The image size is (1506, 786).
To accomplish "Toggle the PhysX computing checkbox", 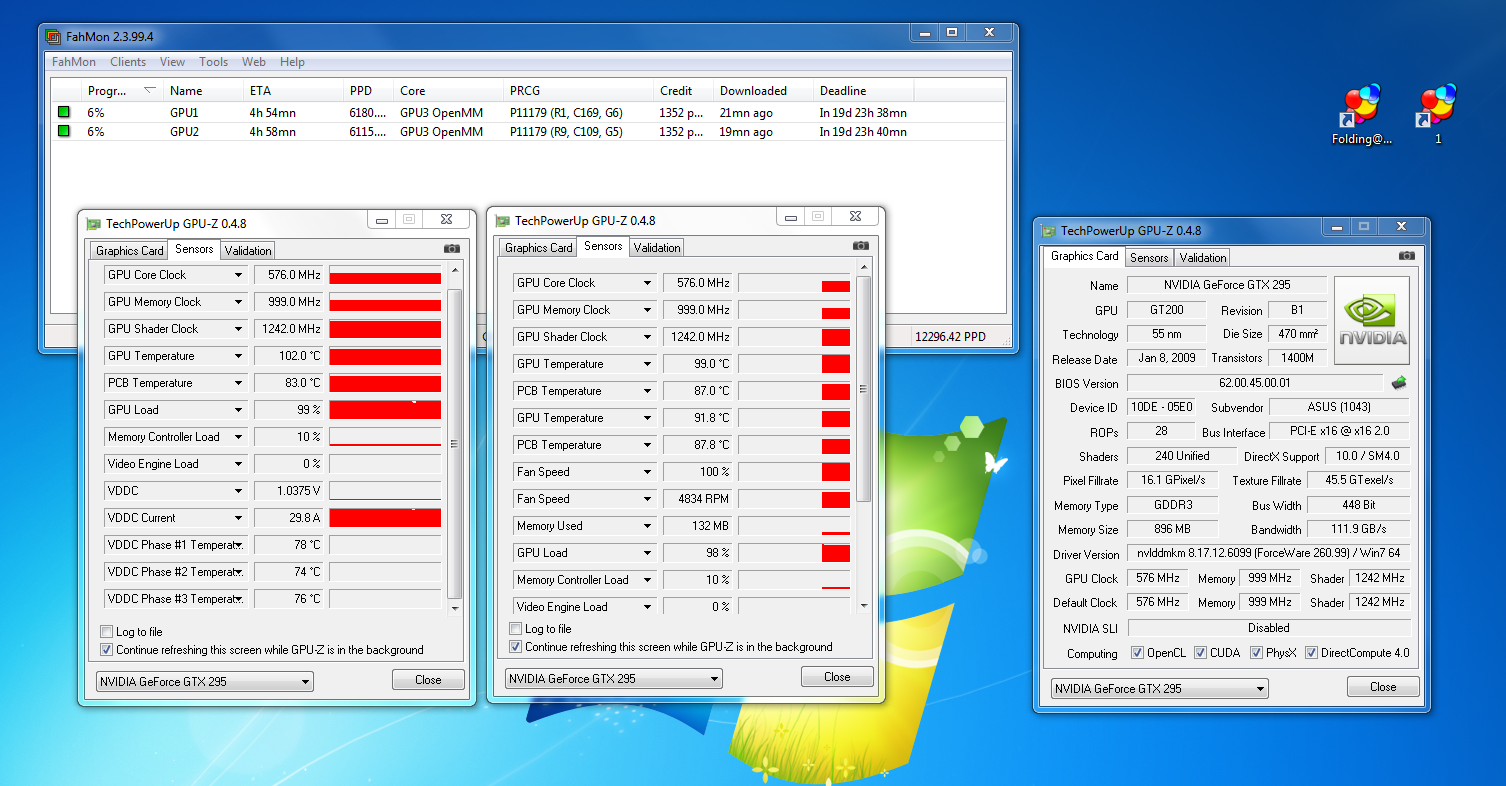I will (1257, 653).
